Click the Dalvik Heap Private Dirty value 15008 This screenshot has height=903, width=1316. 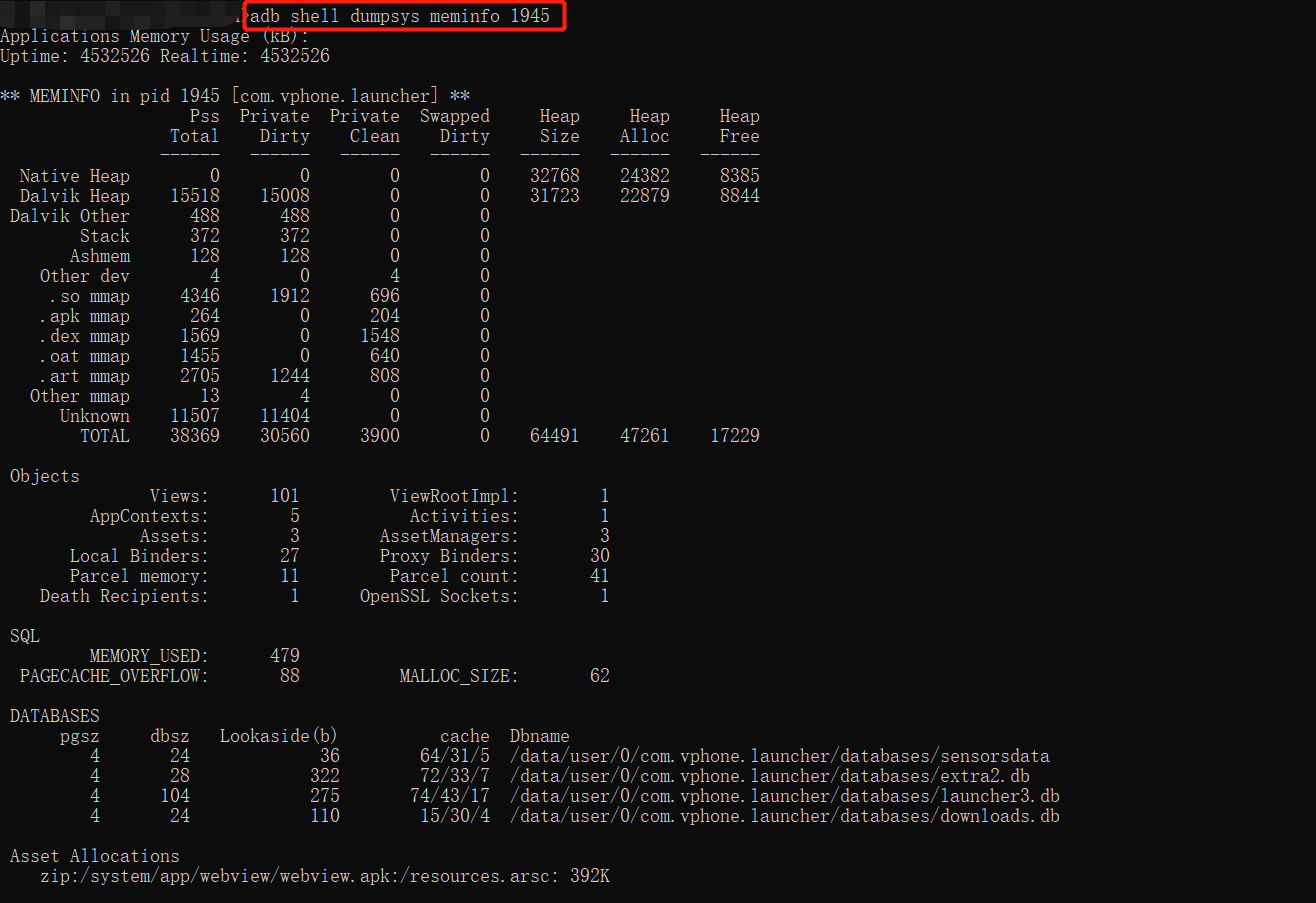[285, 196]
